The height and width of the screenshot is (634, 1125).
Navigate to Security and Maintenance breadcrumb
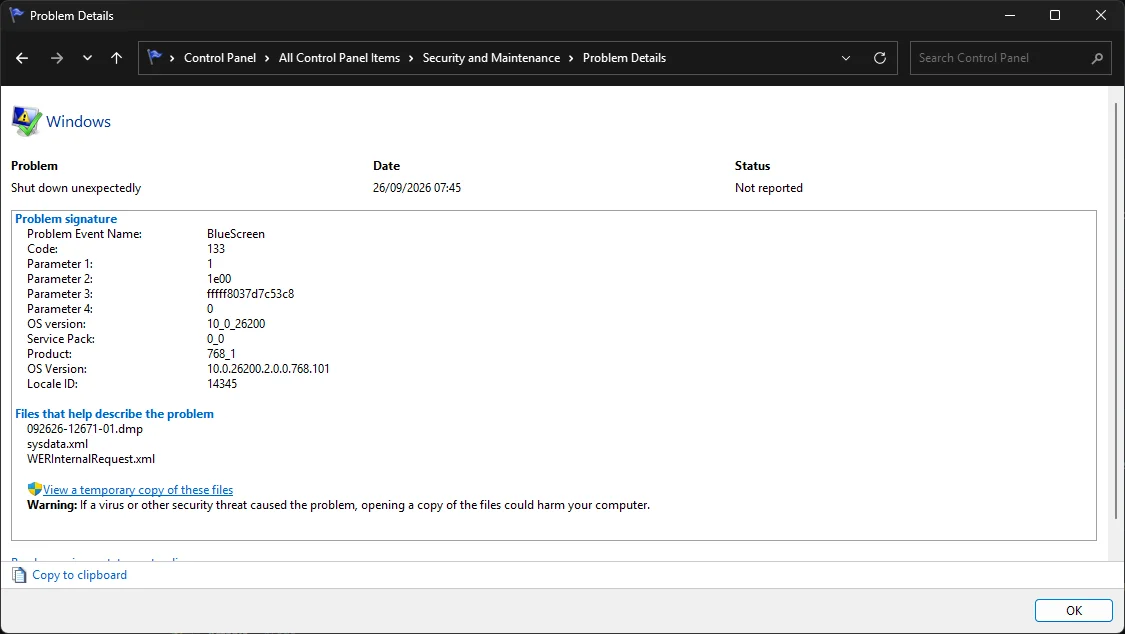(491, 58)
